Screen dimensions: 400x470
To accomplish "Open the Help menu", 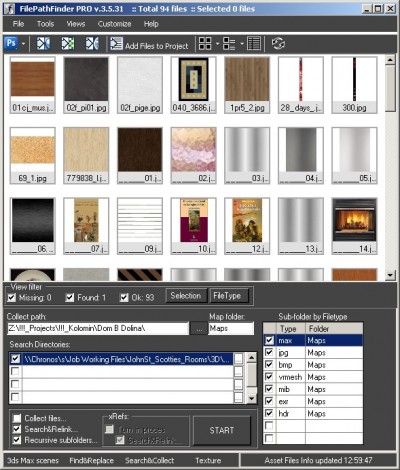I will (x=151, y=24).
